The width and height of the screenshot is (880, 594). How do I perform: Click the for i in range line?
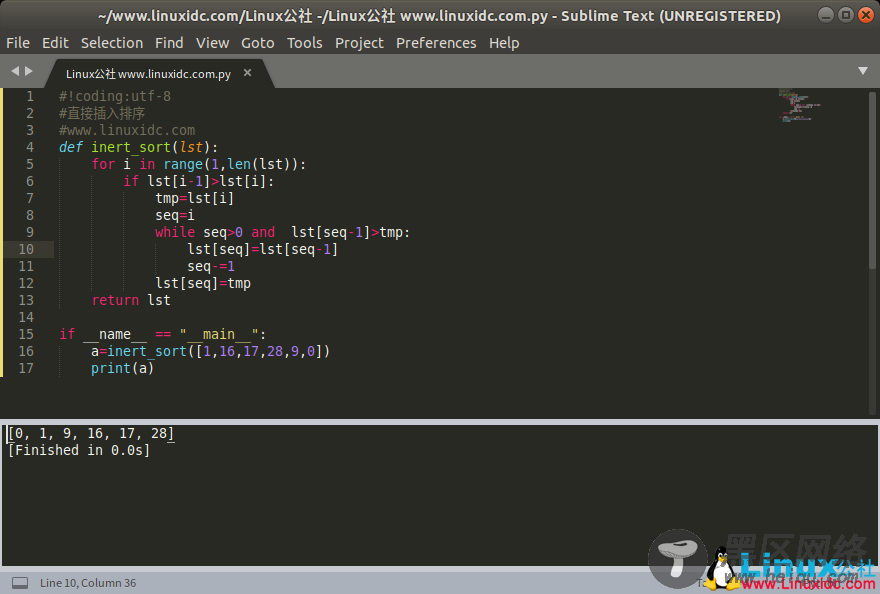click(199, 164)
